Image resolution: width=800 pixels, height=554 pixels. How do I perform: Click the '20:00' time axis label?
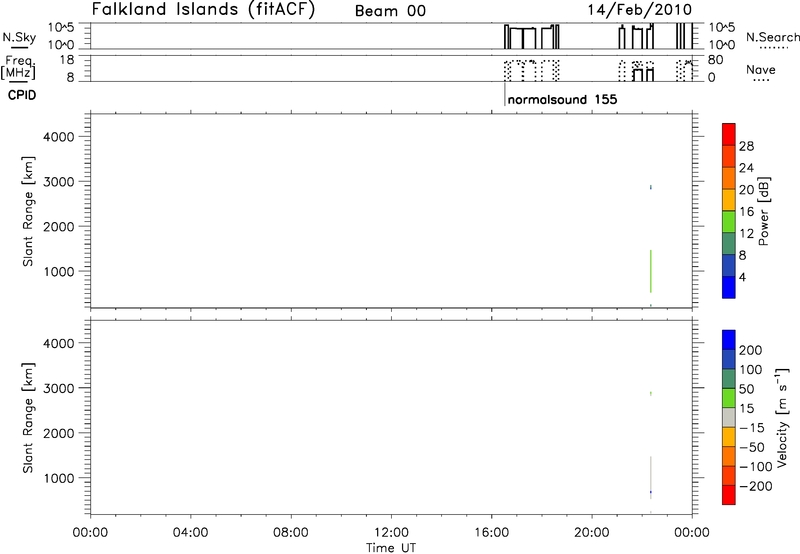592,533
